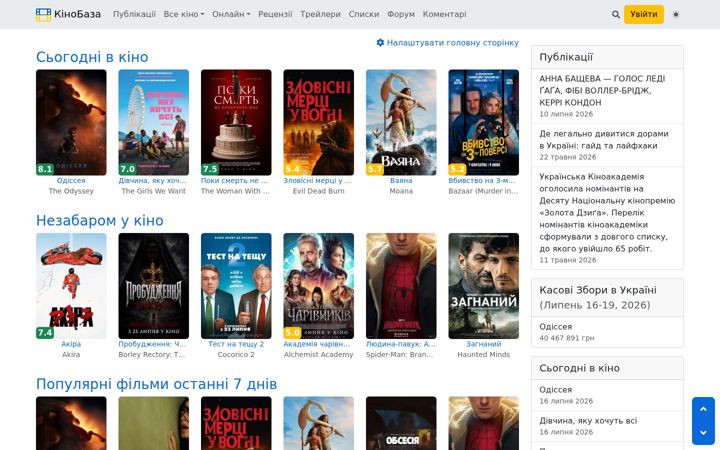
Task: Click Дівчина, яку хочуть всі in sidebar
Action: 588,421
